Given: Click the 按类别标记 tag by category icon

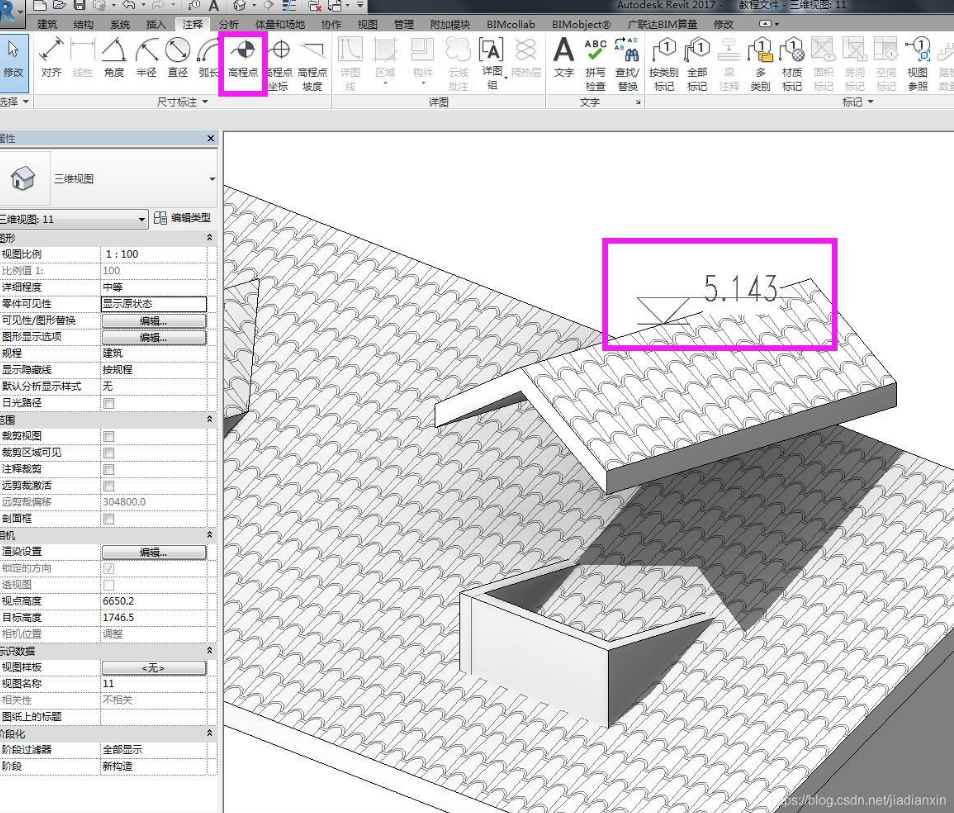Looking at the screenshot, I should pos(663,60).
